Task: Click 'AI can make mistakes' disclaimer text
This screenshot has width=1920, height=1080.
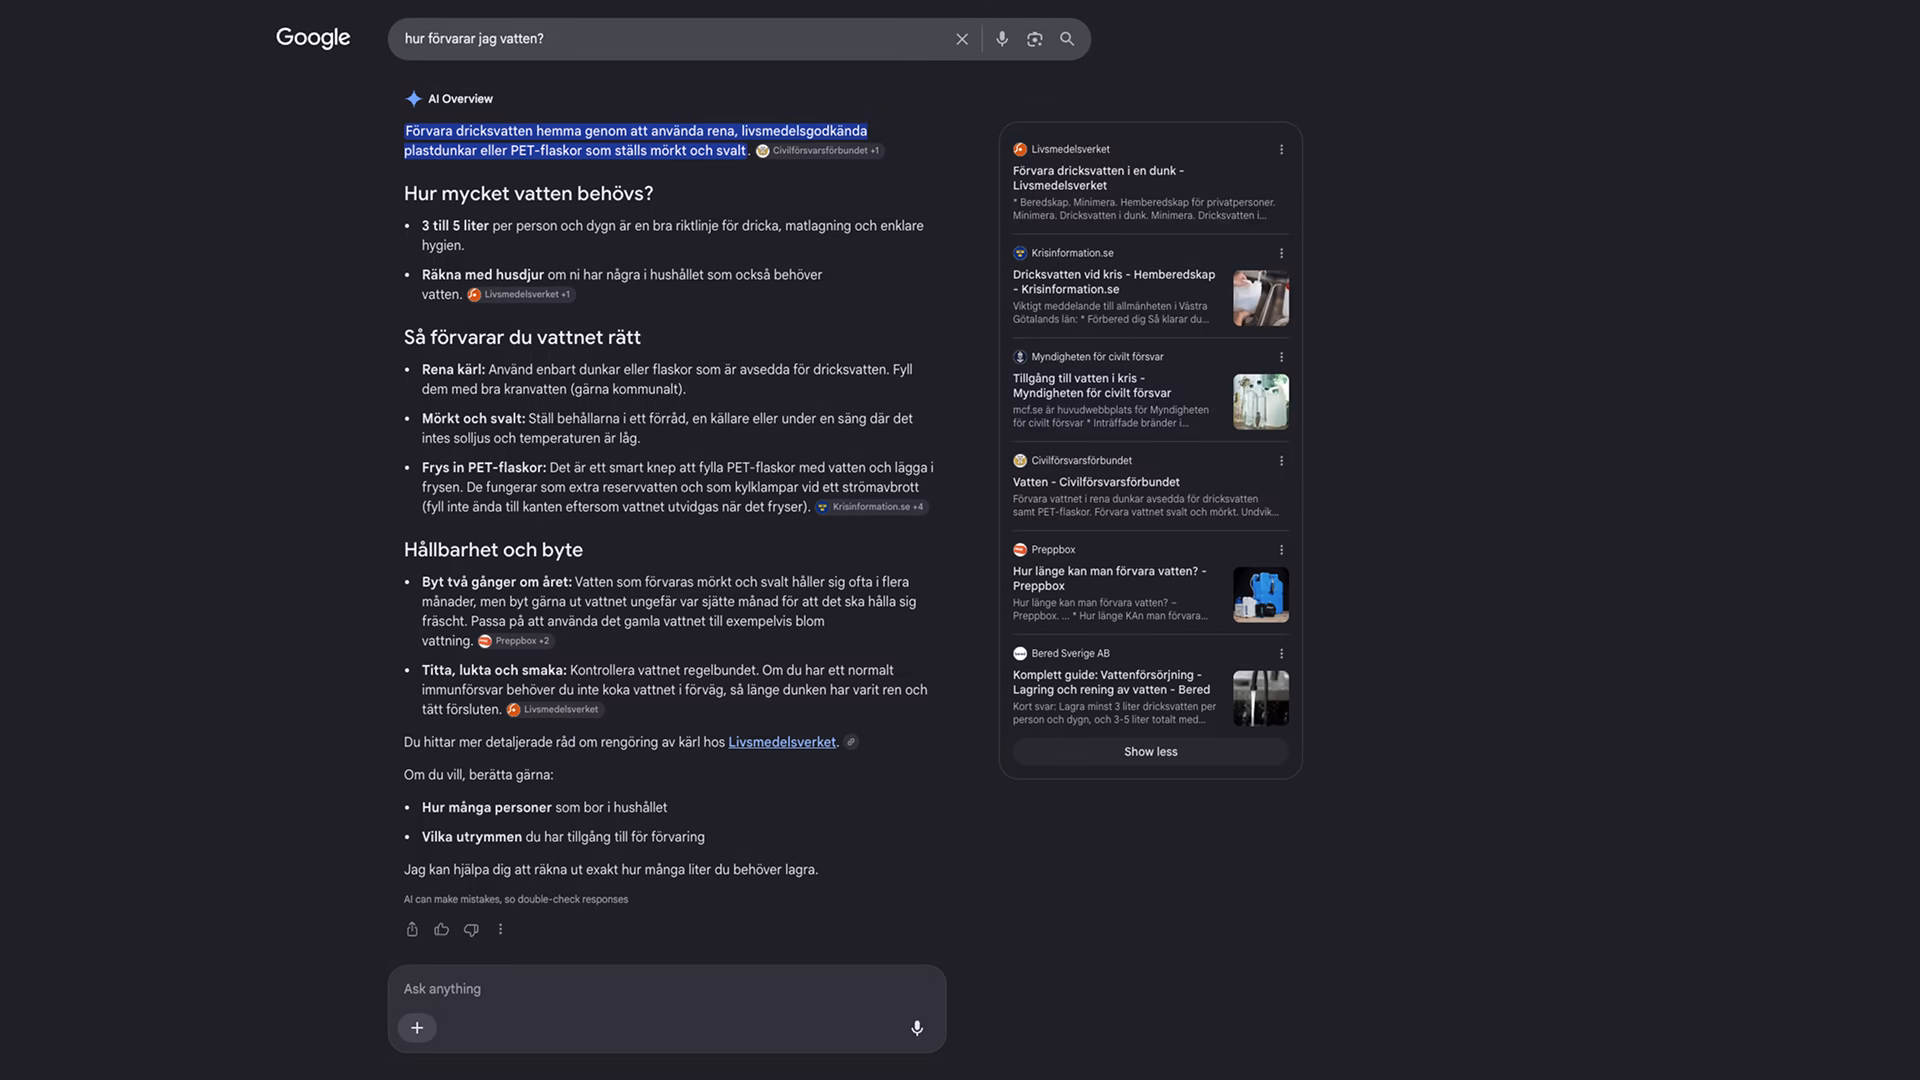Action: (x=516, y=900)
